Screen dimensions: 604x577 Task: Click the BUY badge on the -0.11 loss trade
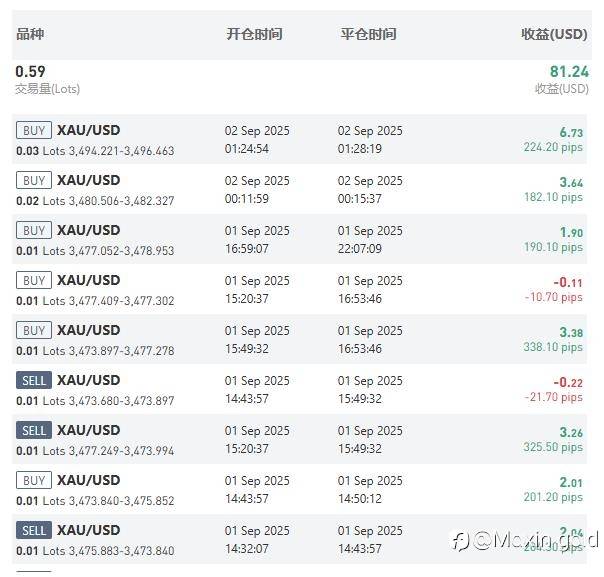pyautogui.click(x=34, y=280)
